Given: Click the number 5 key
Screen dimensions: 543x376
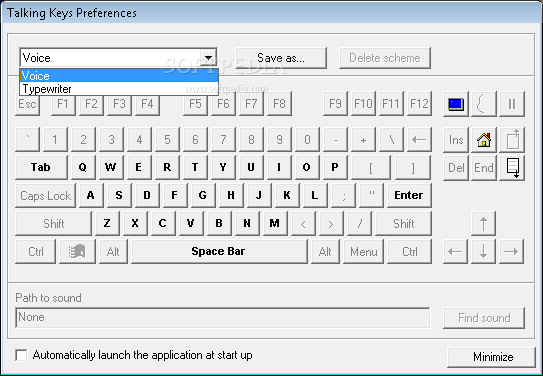Looking at the screenshot, I should (167, 140).
